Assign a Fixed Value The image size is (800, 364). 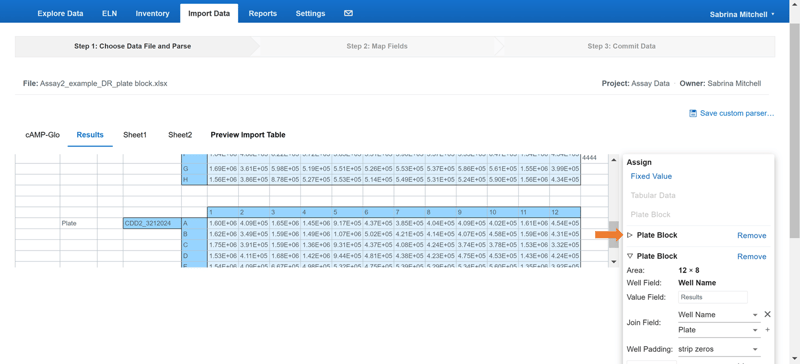click(651, 176)
